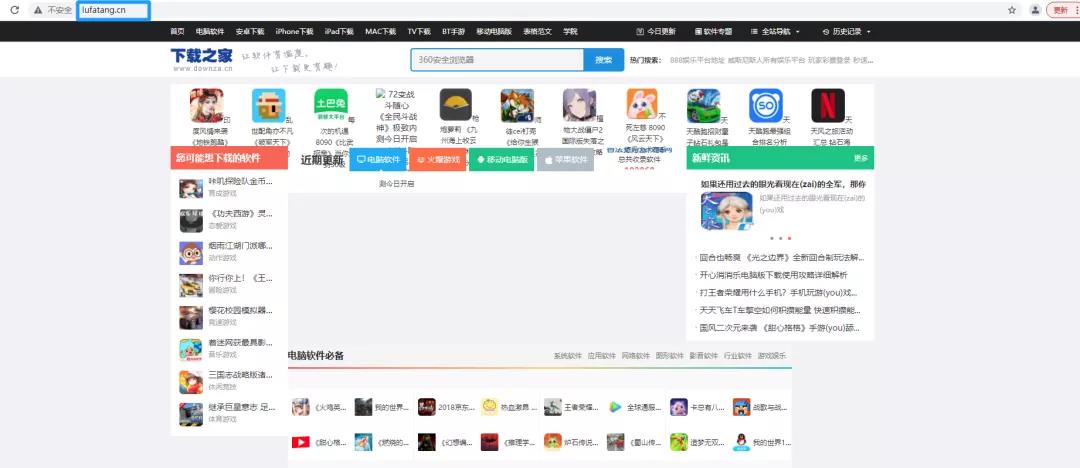Open the iPhone下载 nav item
This screenshot has height=468, width=1080.
click(294, 32)
